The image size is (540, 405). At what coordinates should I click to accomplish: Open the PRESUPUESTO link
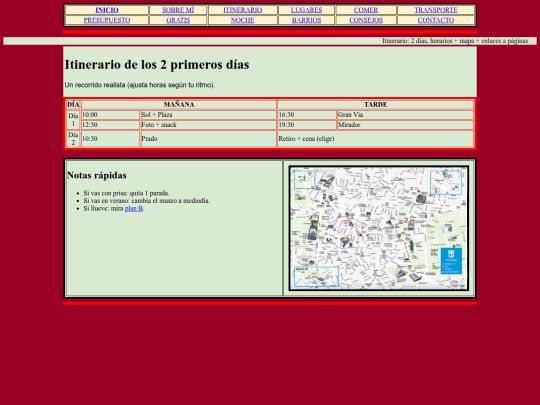(107, 20)
